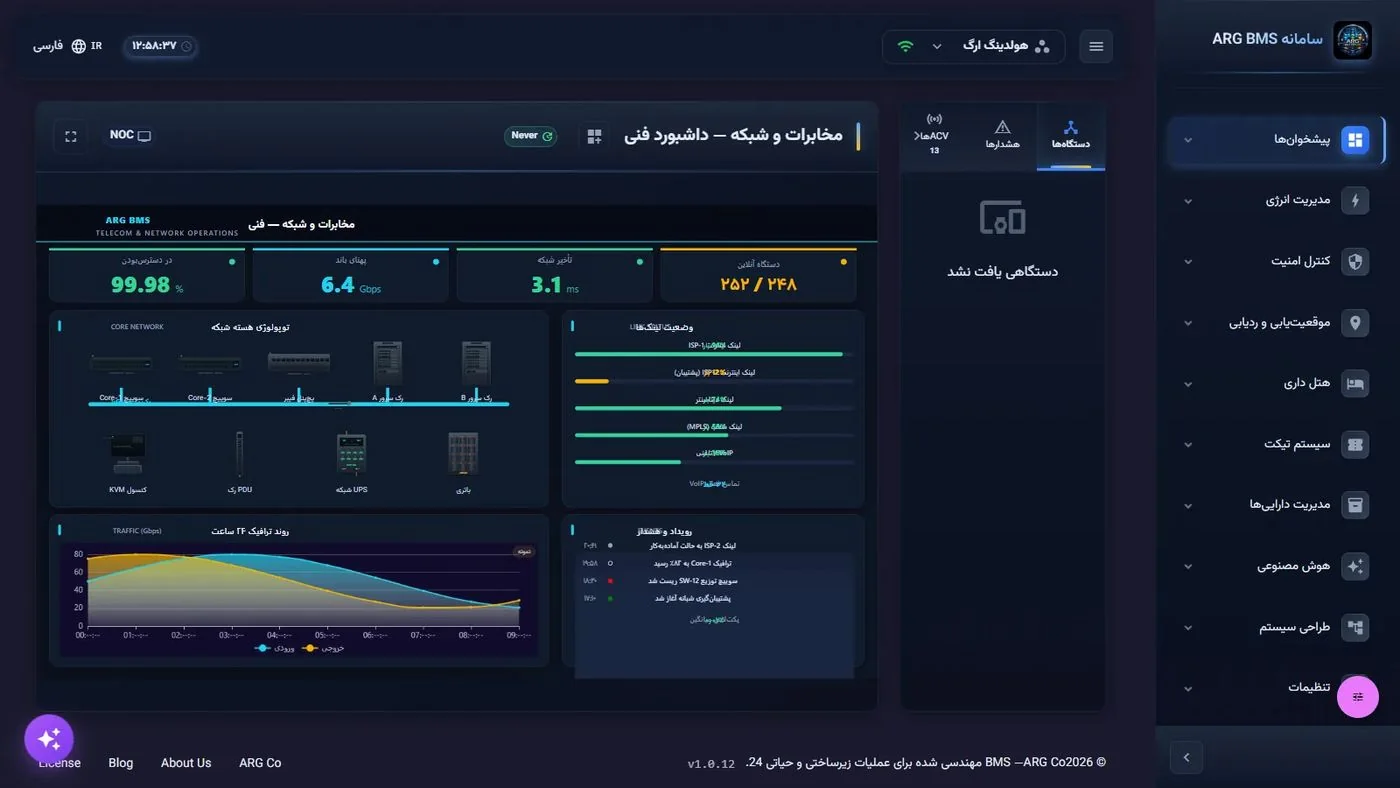Click the طراحی سیستم diagram icon
The height and width of the screenshot is (788, 1400).
pyautogui.click(x=1355, y=627)
